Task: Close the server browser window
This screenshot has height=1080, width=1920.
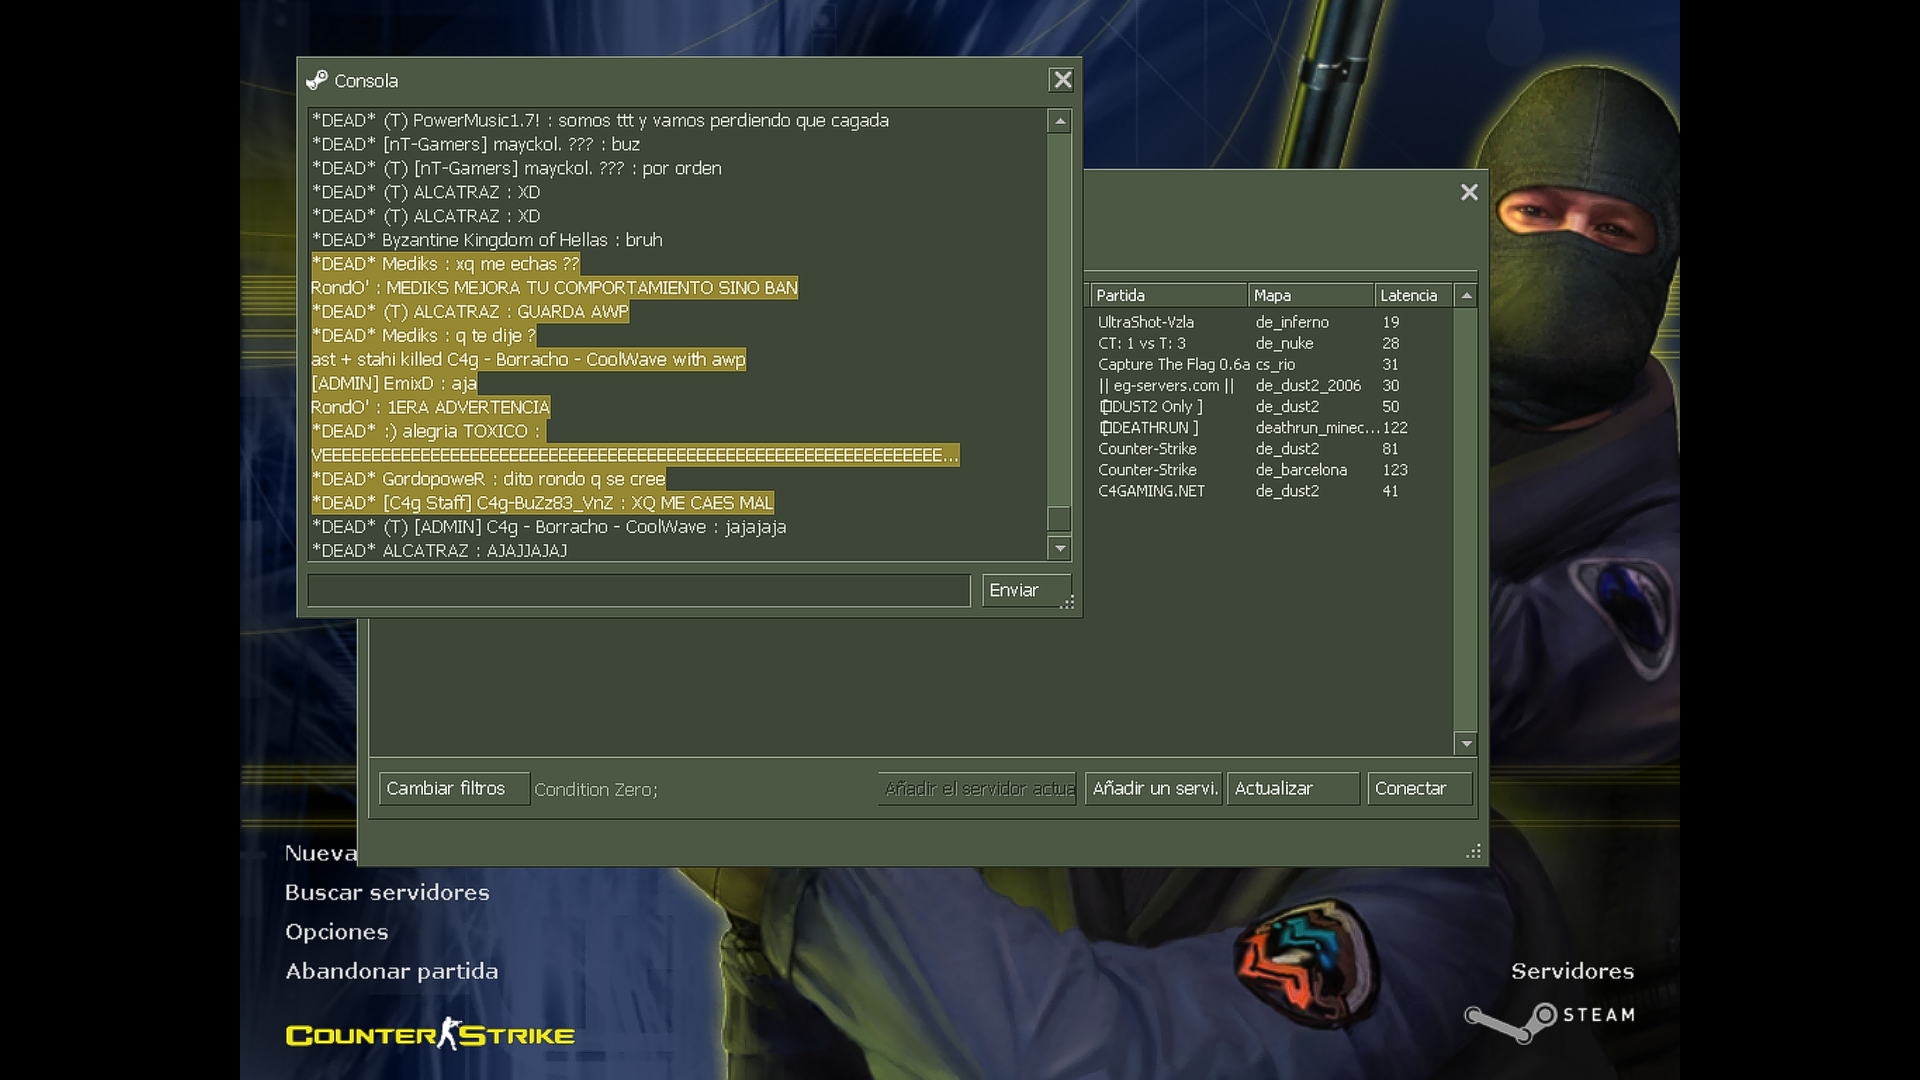Action: (x=1469, y=192)
